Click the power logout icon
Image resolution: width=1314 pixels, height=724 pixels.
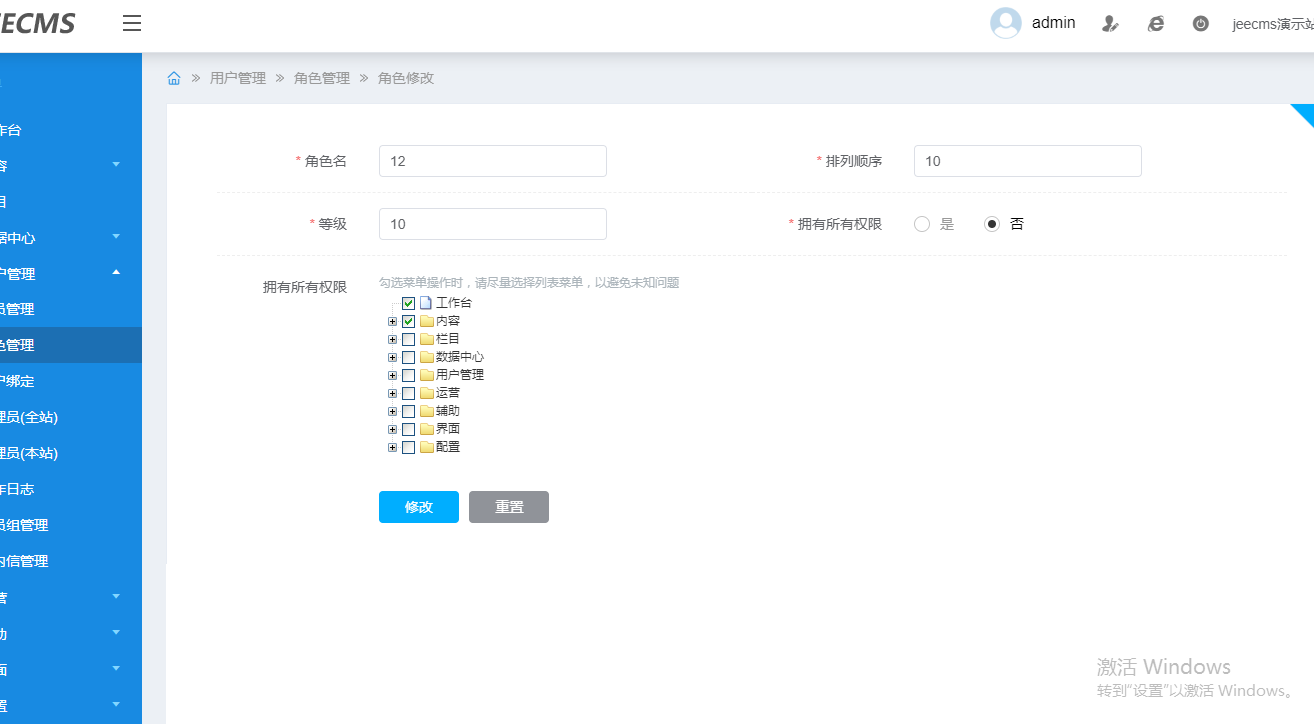1201,23
